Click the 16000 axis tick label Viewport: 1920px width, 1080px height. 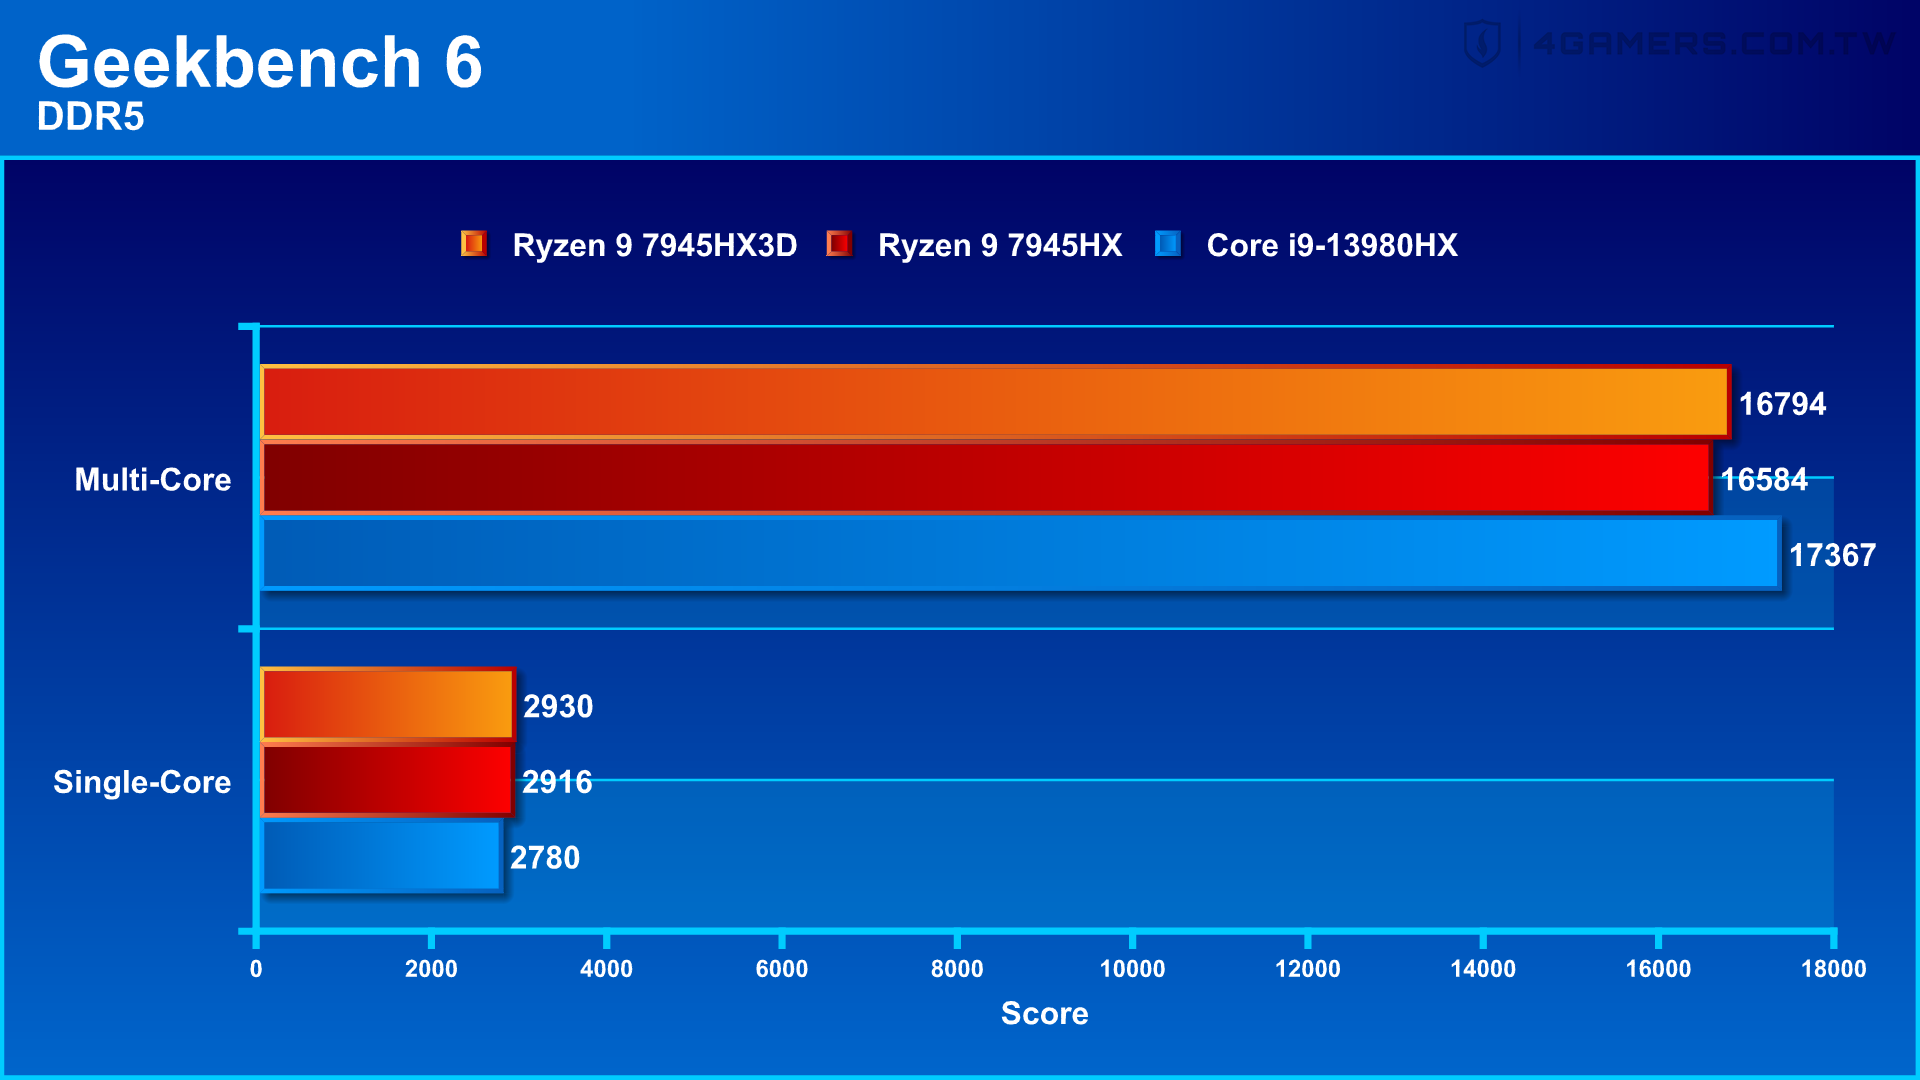coord(1658,969)
